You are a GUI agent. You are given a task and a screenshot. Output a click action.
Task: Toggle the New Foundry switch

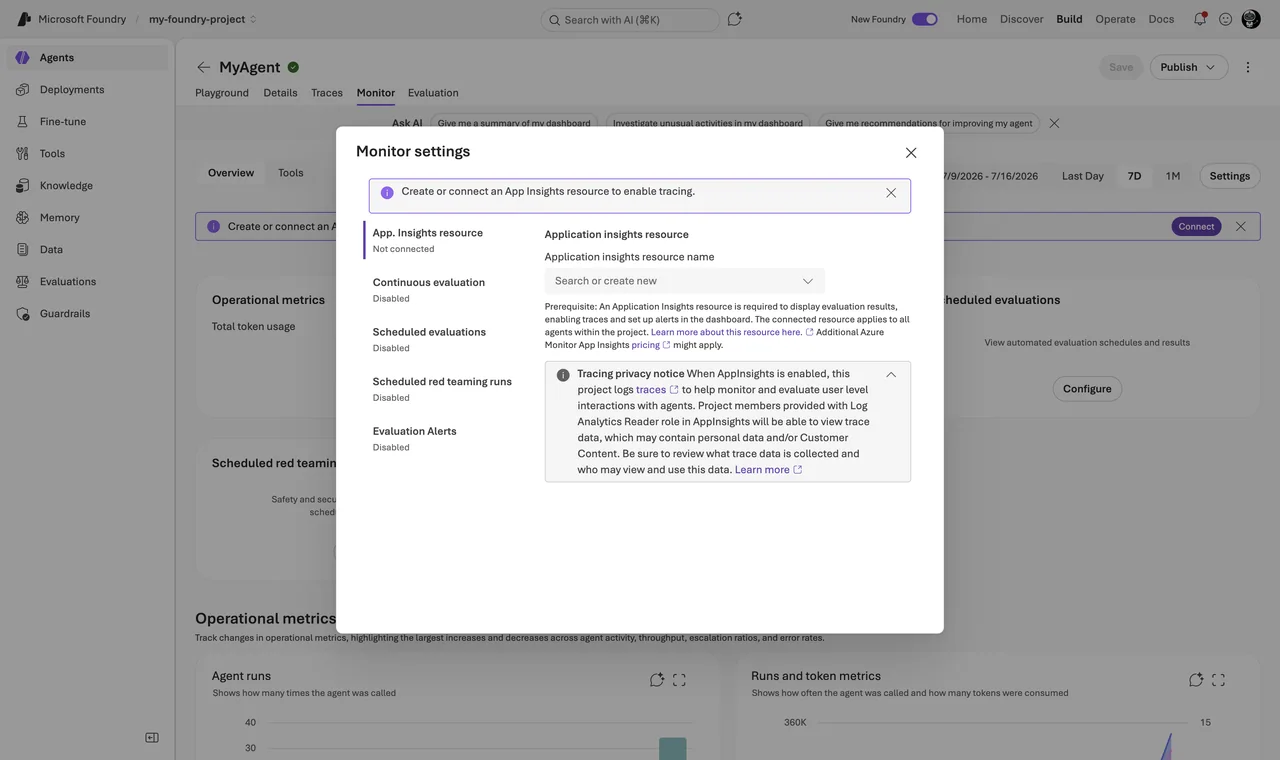(925, 19)
